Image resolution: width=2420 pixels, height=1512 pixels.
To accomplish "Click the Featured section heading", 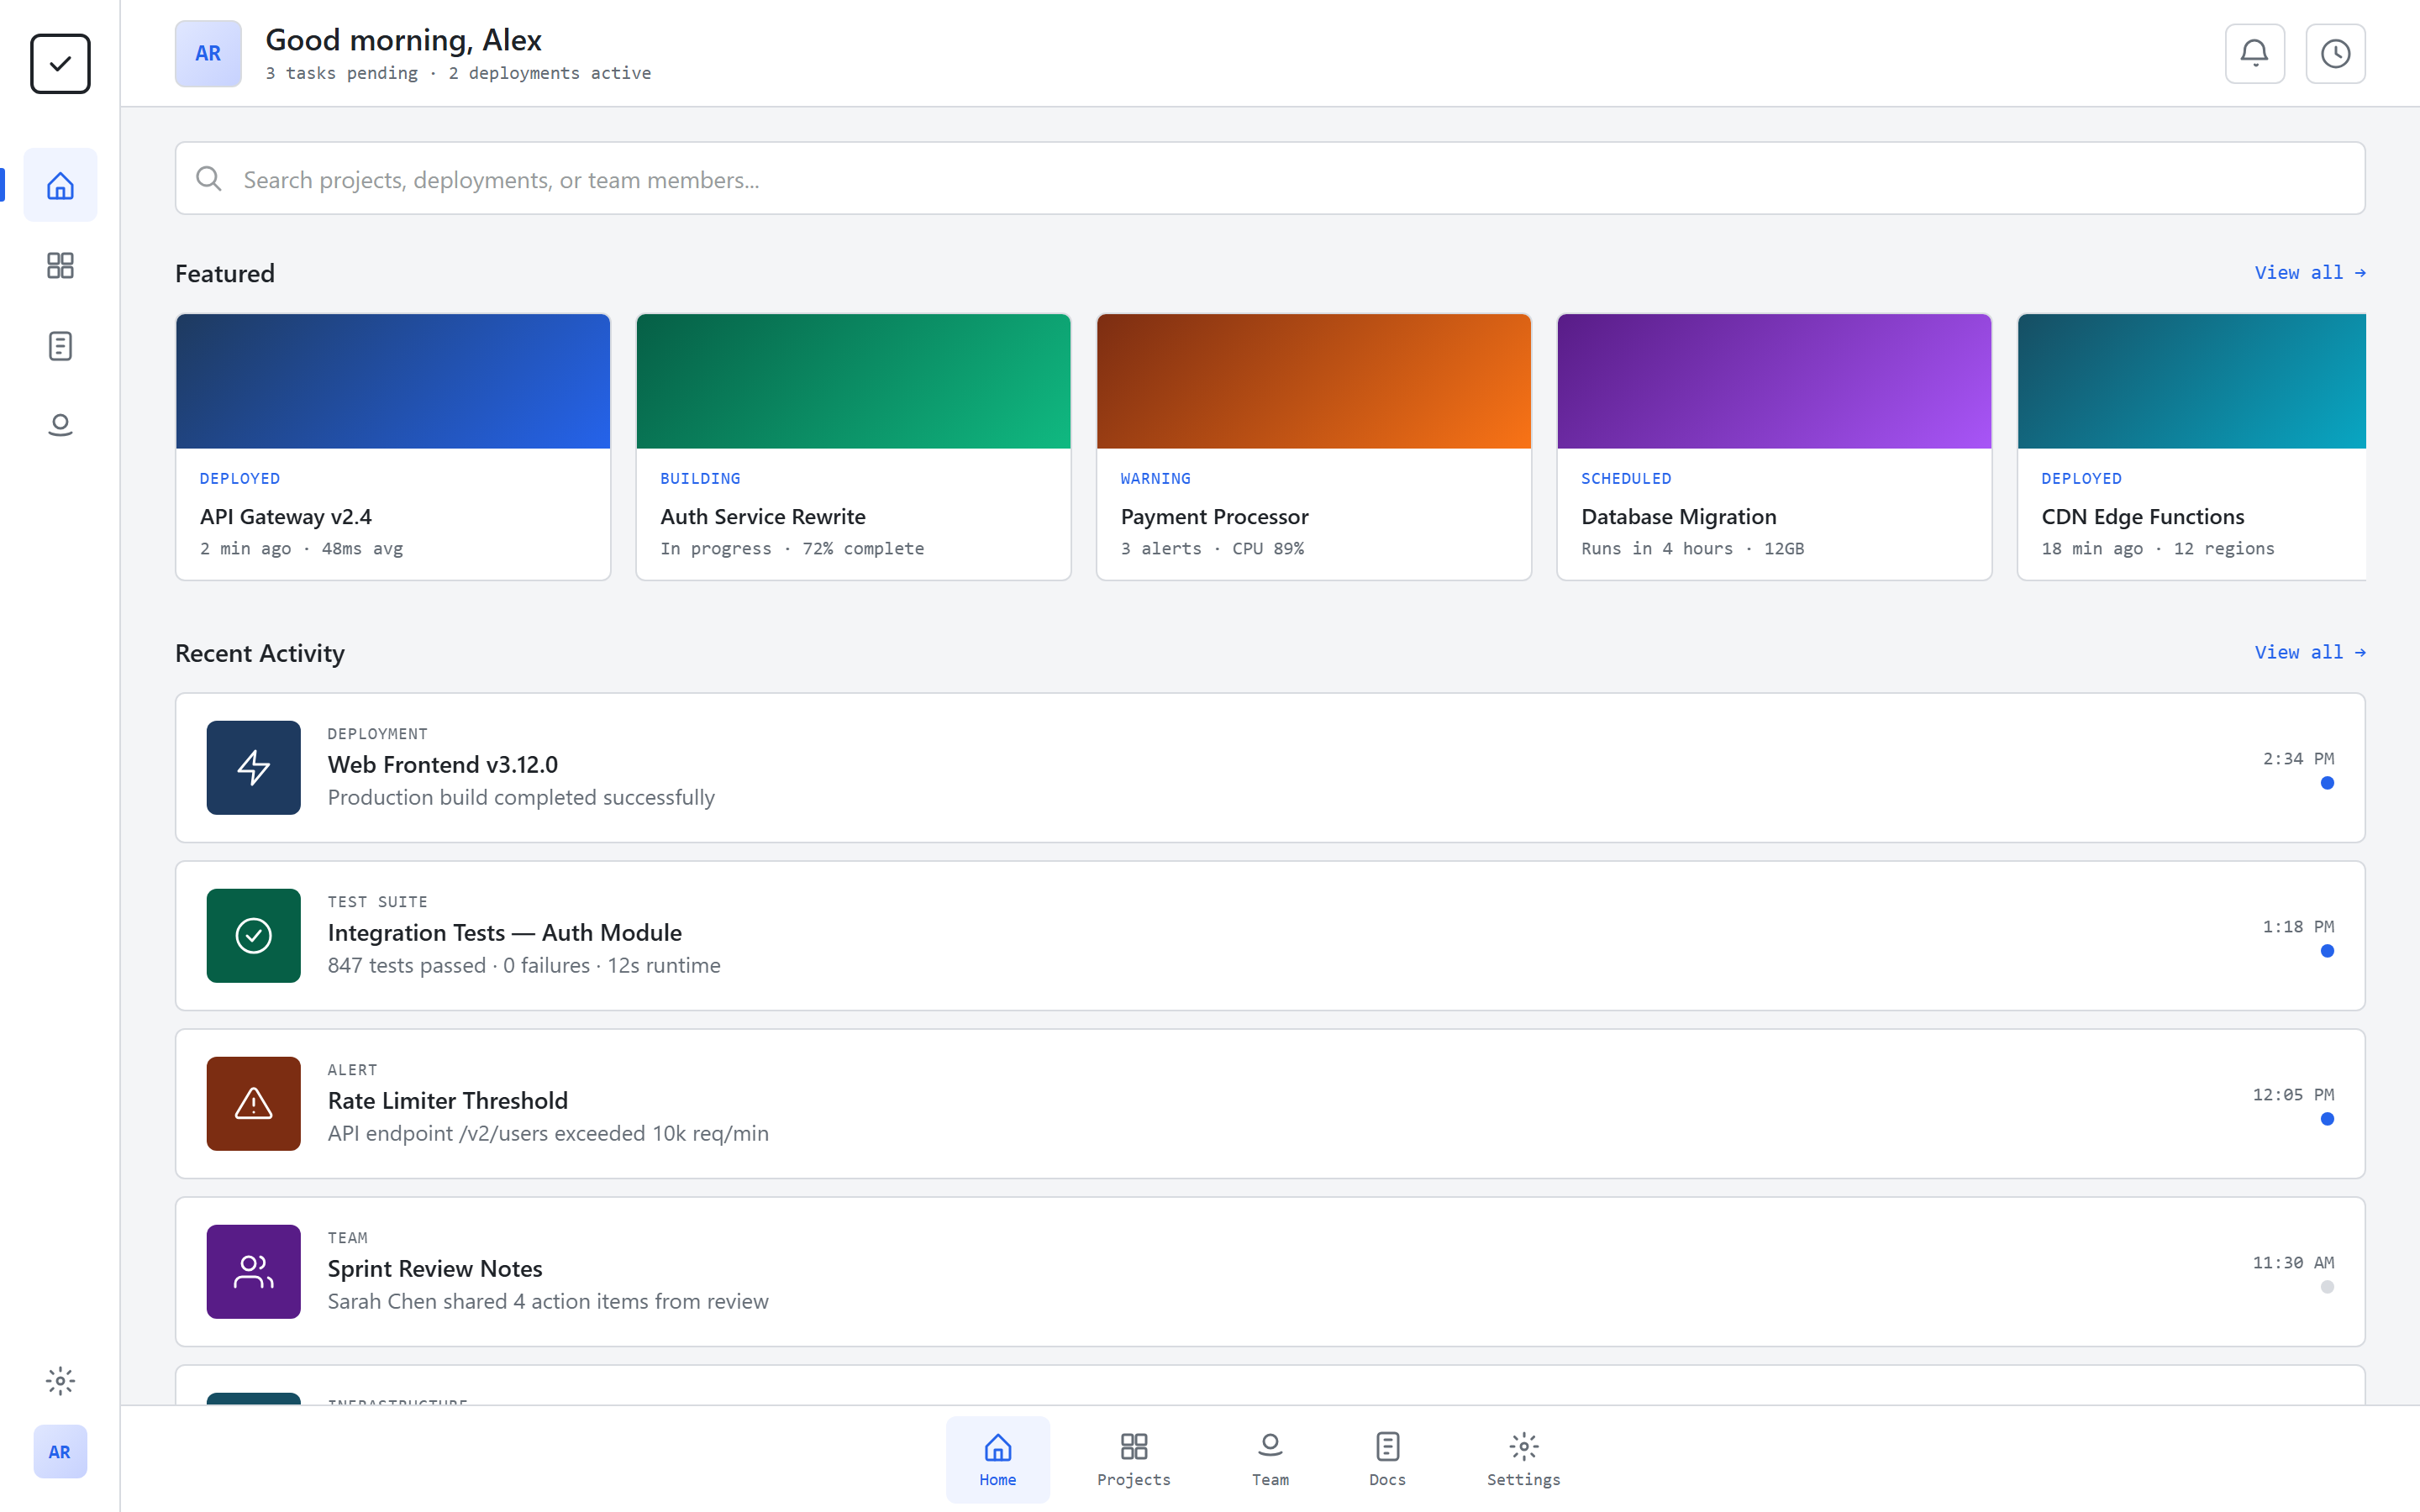I will point(225,273).
